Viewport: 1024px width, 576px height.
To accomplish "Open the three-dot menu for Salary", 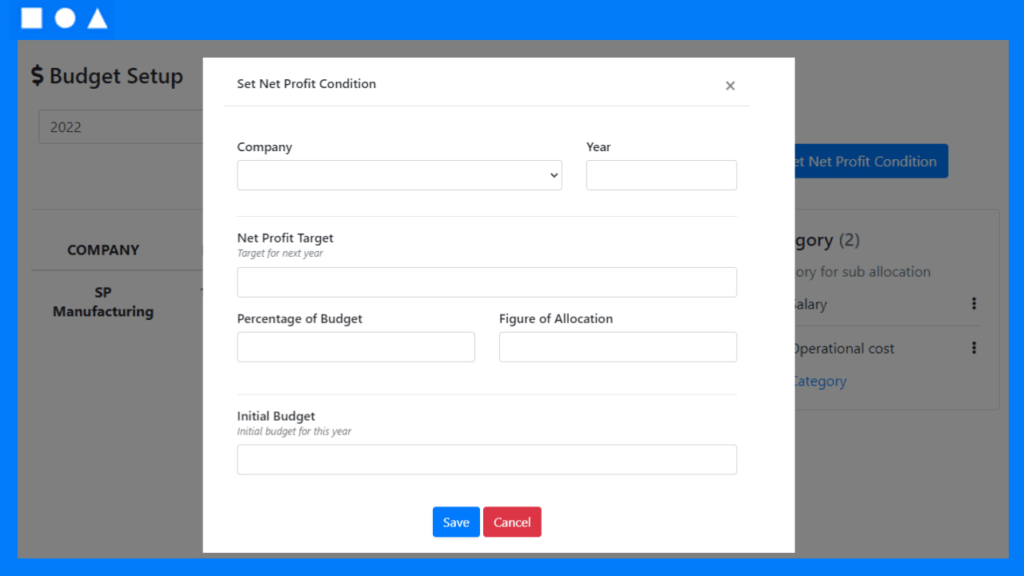I will pyautogui.click(x=974, y=304).
